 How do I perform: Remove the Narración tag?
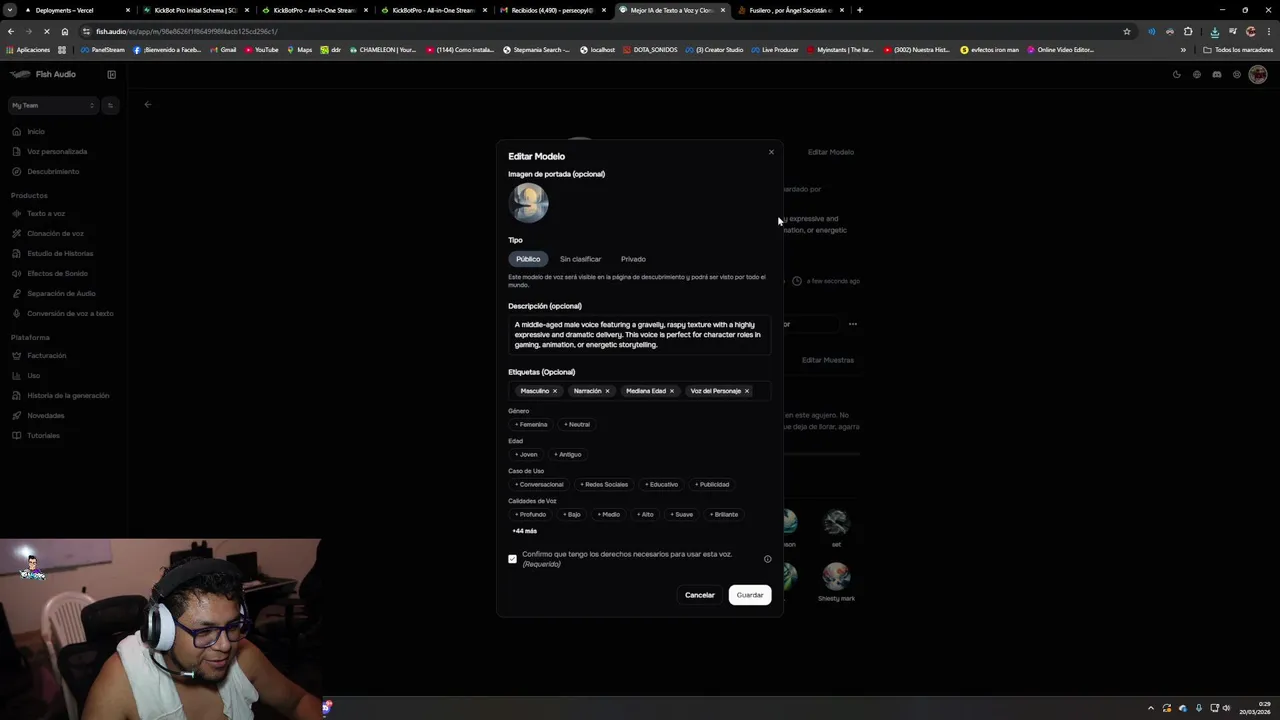(607, 391)
